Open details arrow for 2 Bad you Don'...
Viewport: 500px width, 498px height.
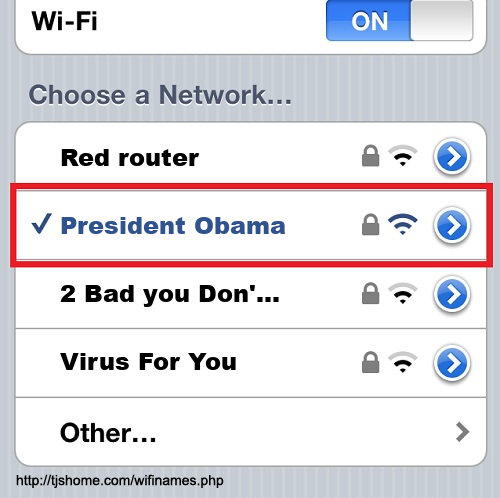(x=452, y=294)
